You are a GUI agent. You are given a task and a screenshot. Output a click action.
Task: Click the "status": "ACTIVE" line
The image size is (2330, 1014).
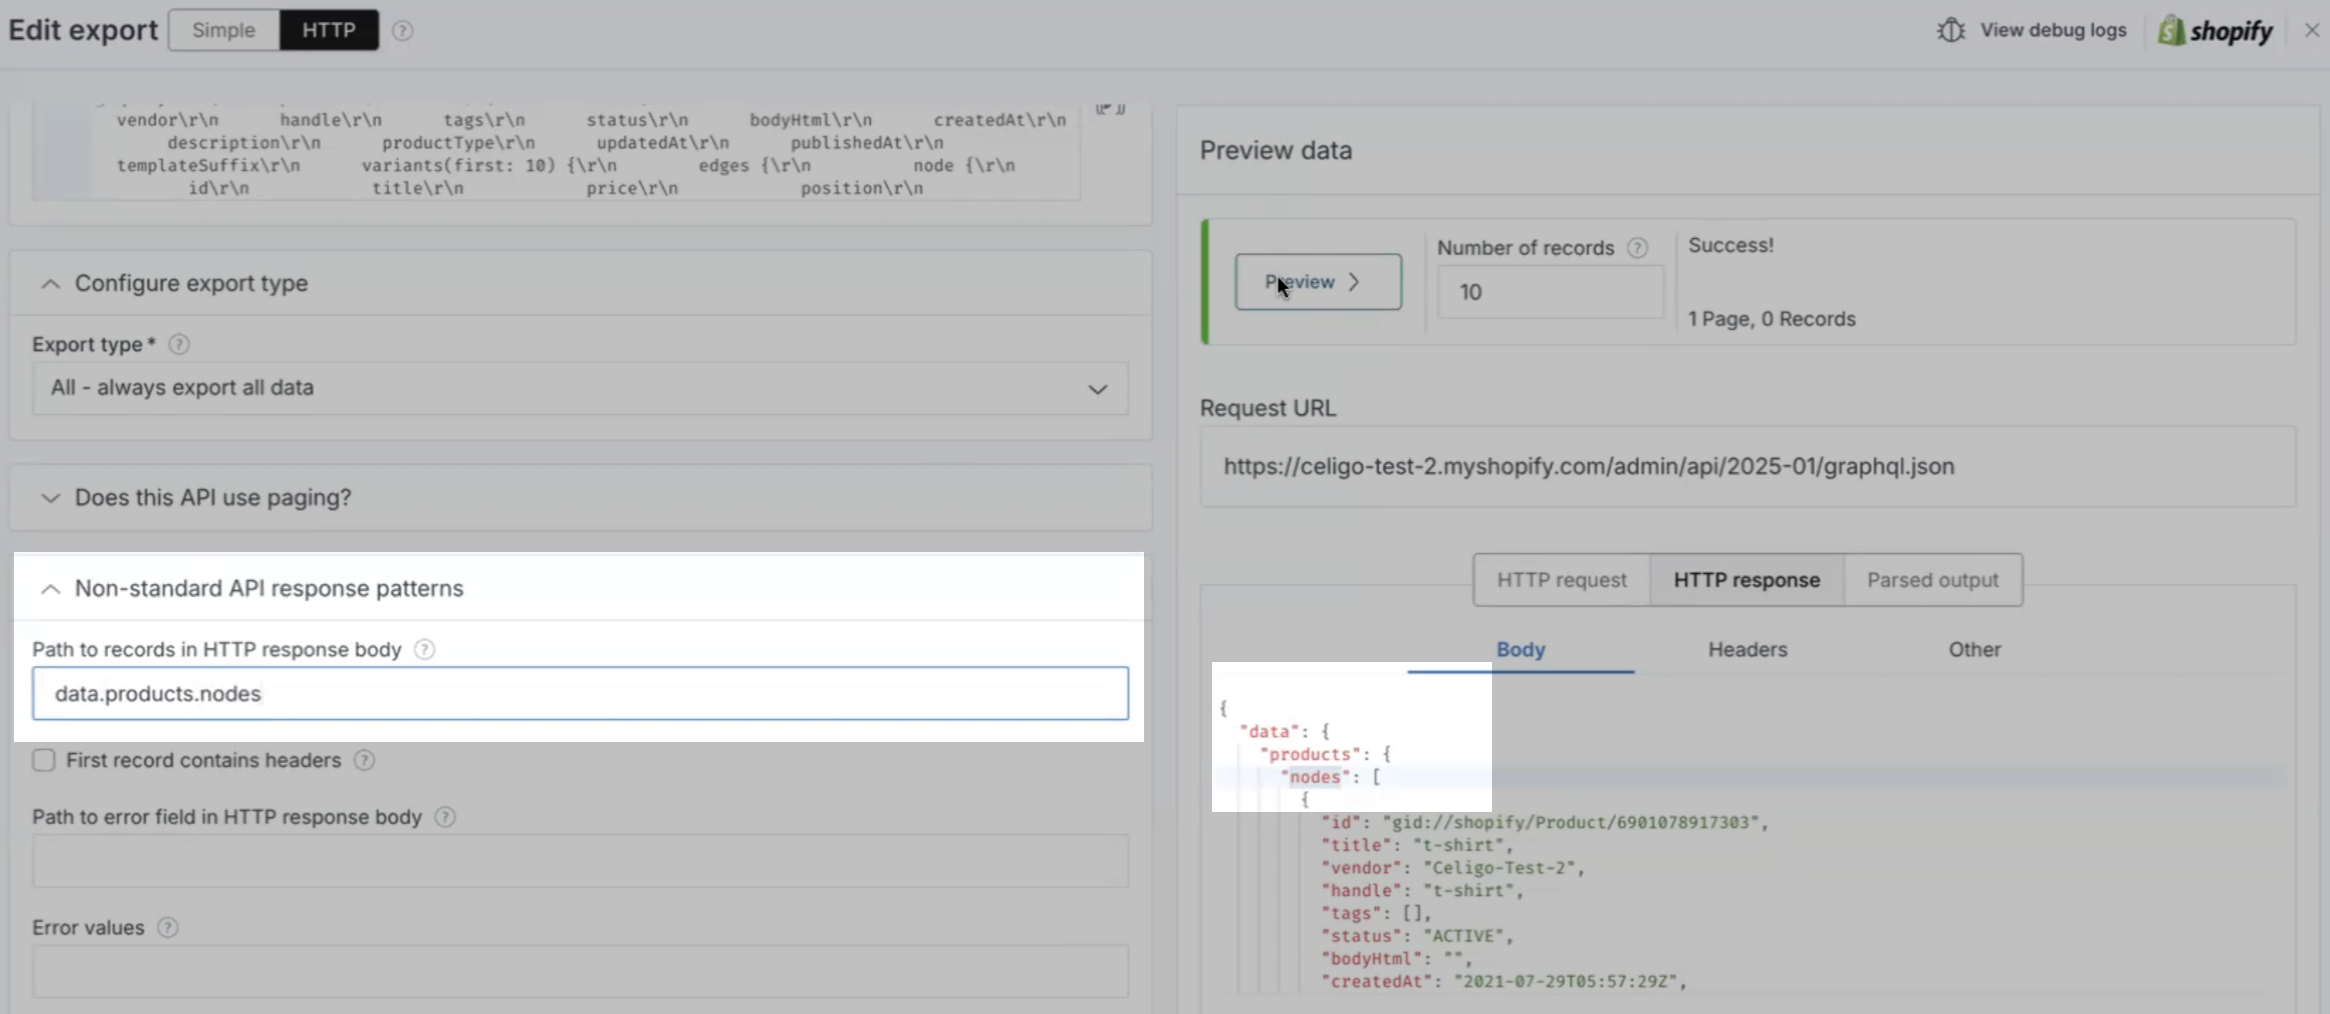(1417, 936)
